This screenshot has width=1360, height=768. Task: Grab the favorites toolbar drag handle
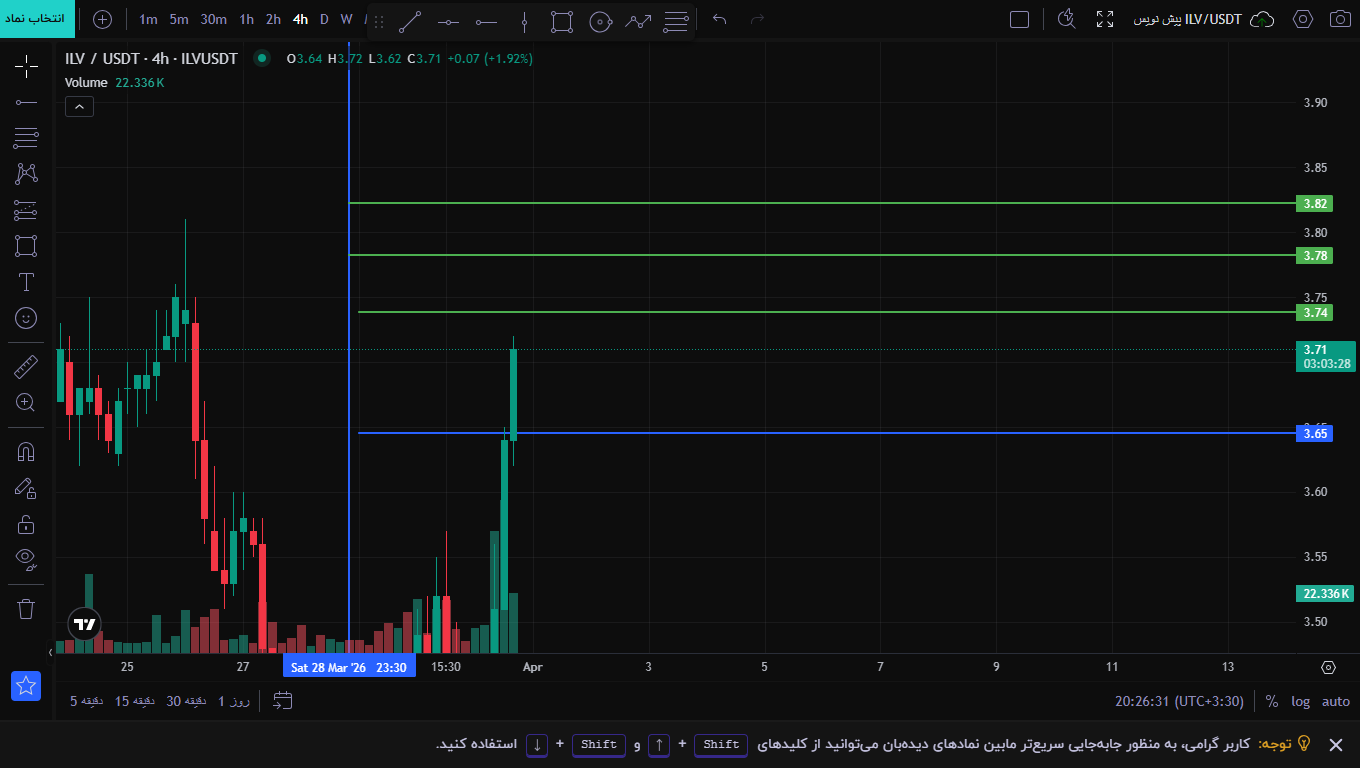379,21
